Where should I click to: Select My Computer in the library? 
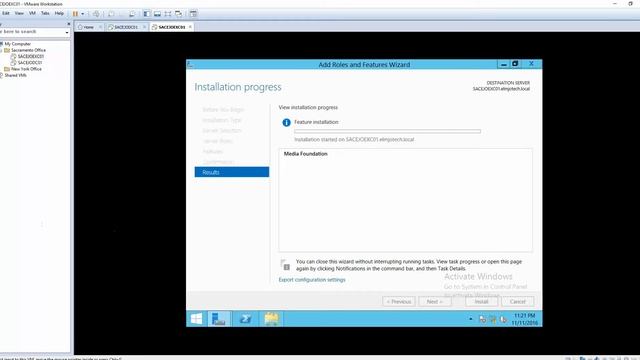(x=17, y=44)
